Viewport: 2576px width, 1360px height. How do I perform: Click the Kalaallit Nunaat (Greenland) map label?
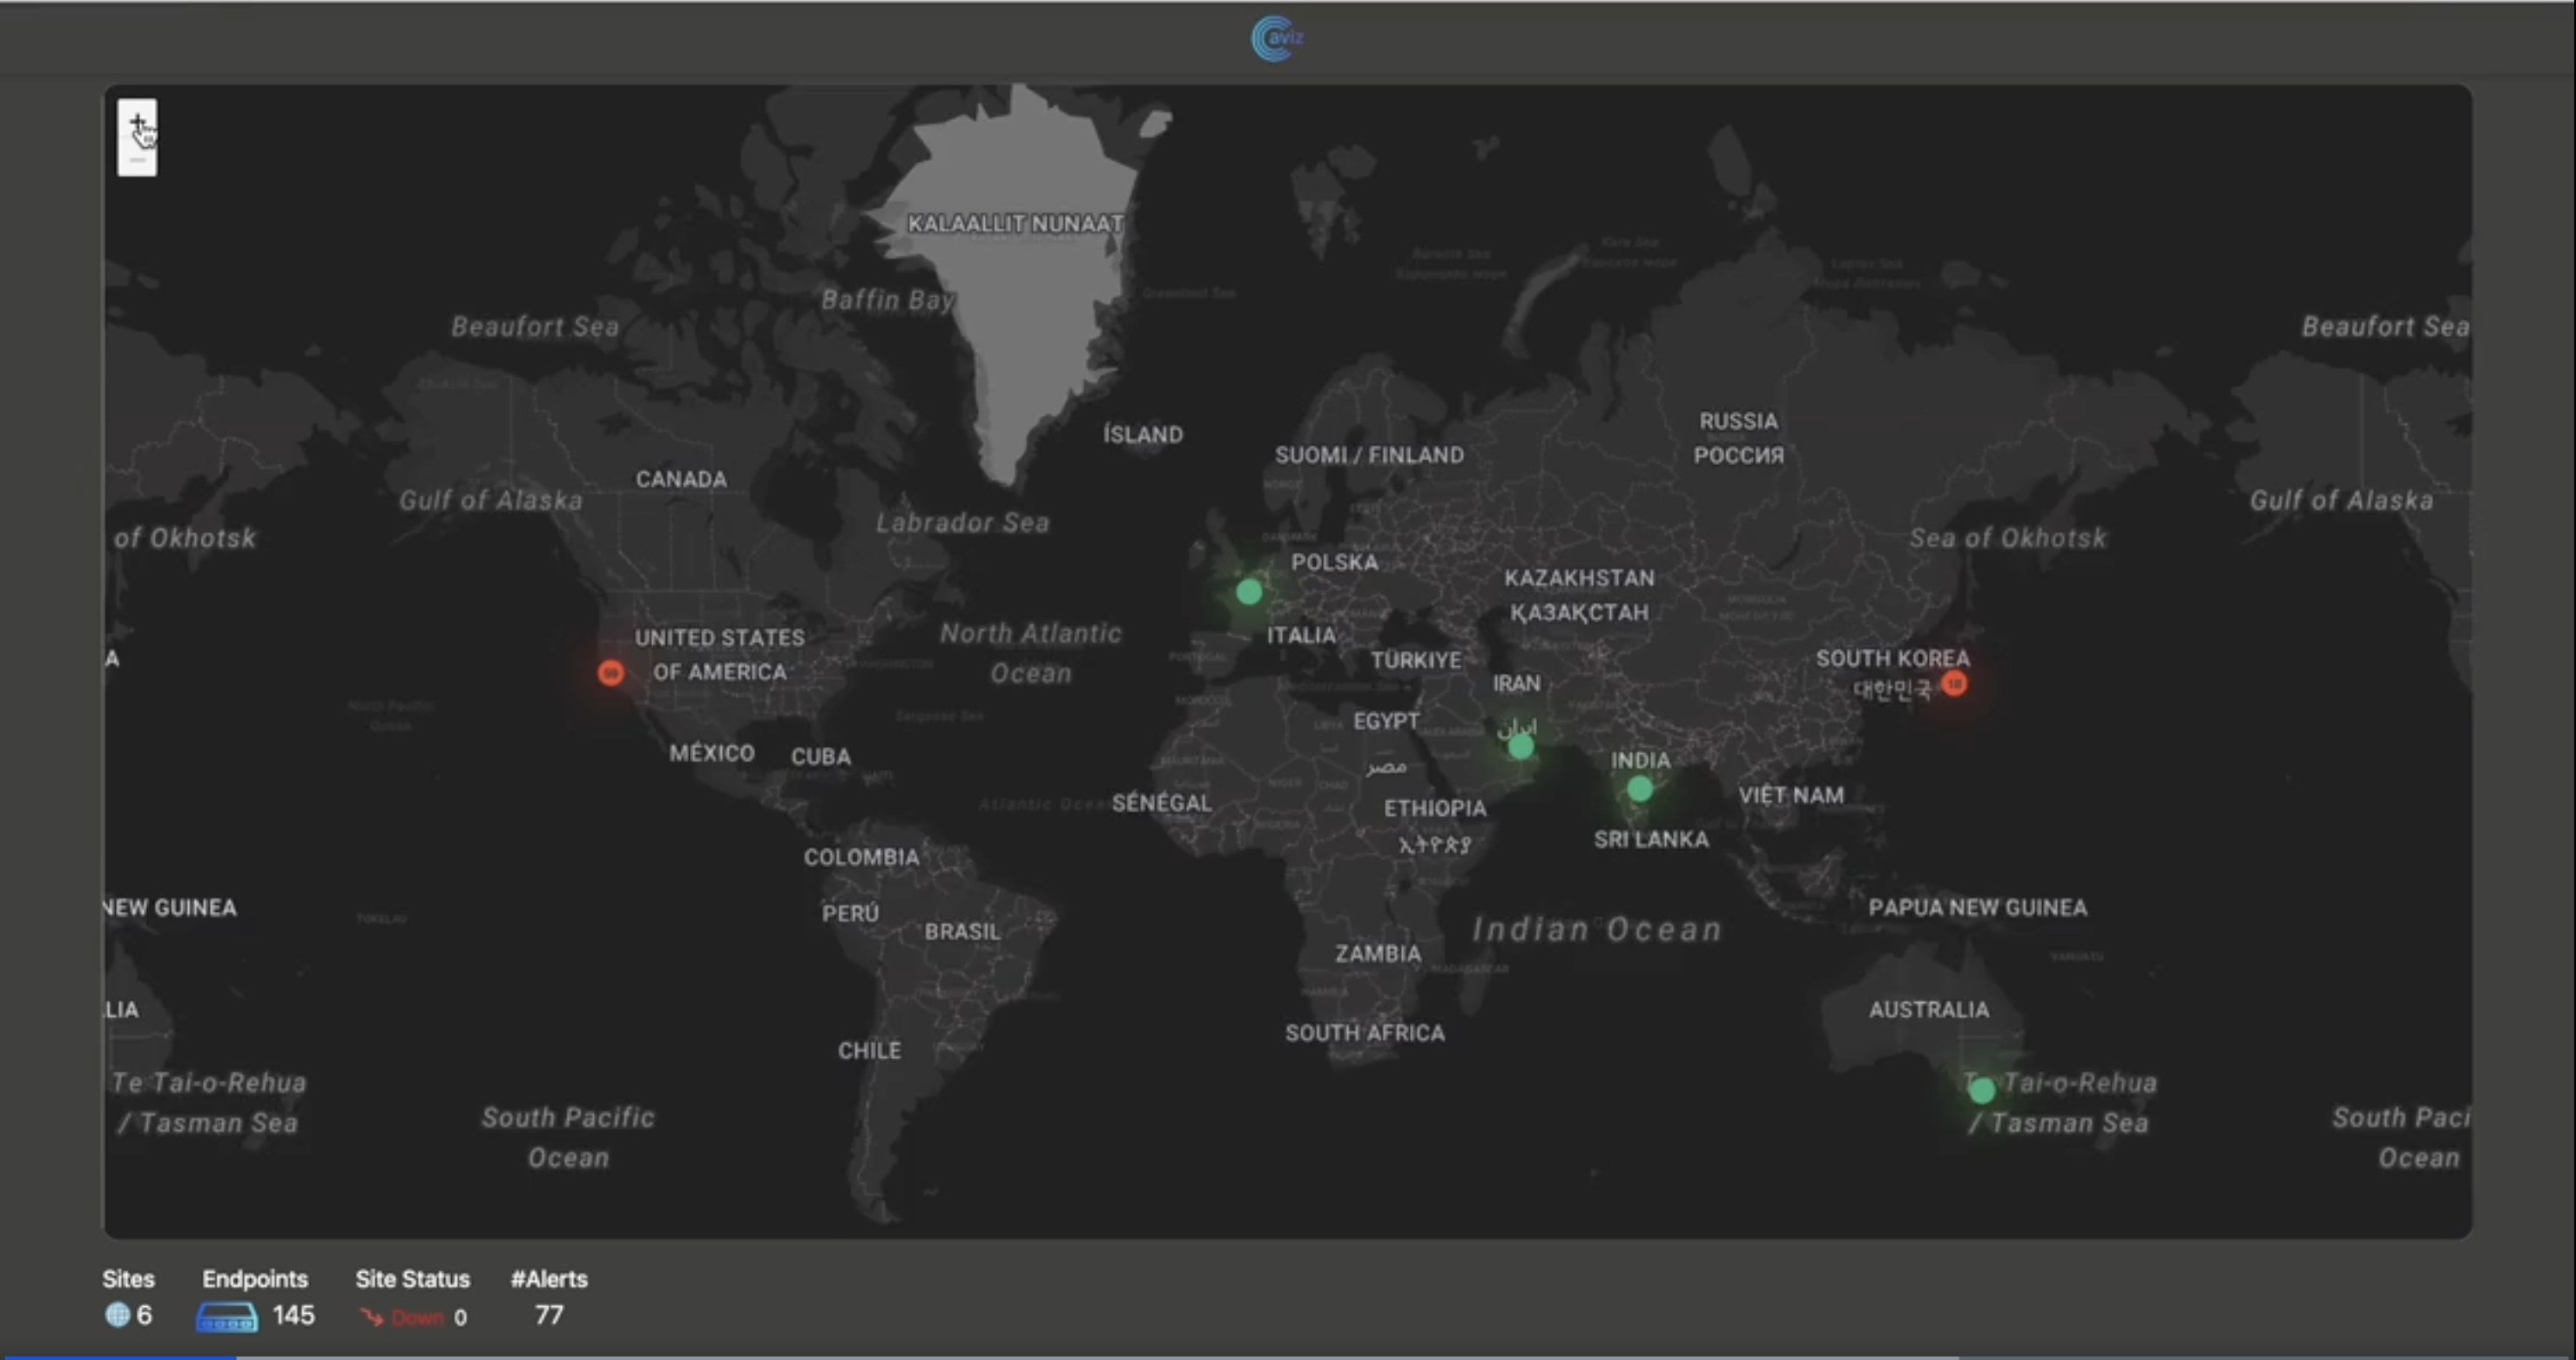tap(1014, 223)
